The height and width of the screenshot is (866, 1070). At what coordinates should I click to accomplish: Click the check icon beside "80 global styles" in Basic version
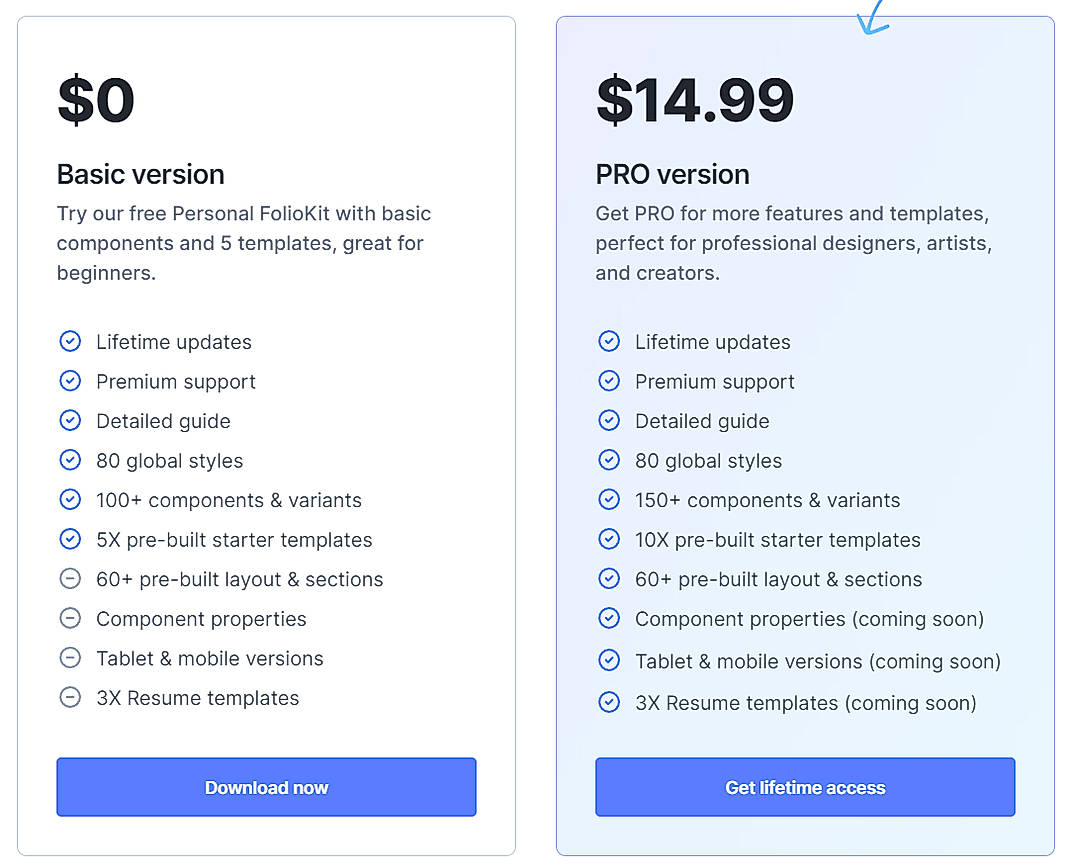[70, 460]
